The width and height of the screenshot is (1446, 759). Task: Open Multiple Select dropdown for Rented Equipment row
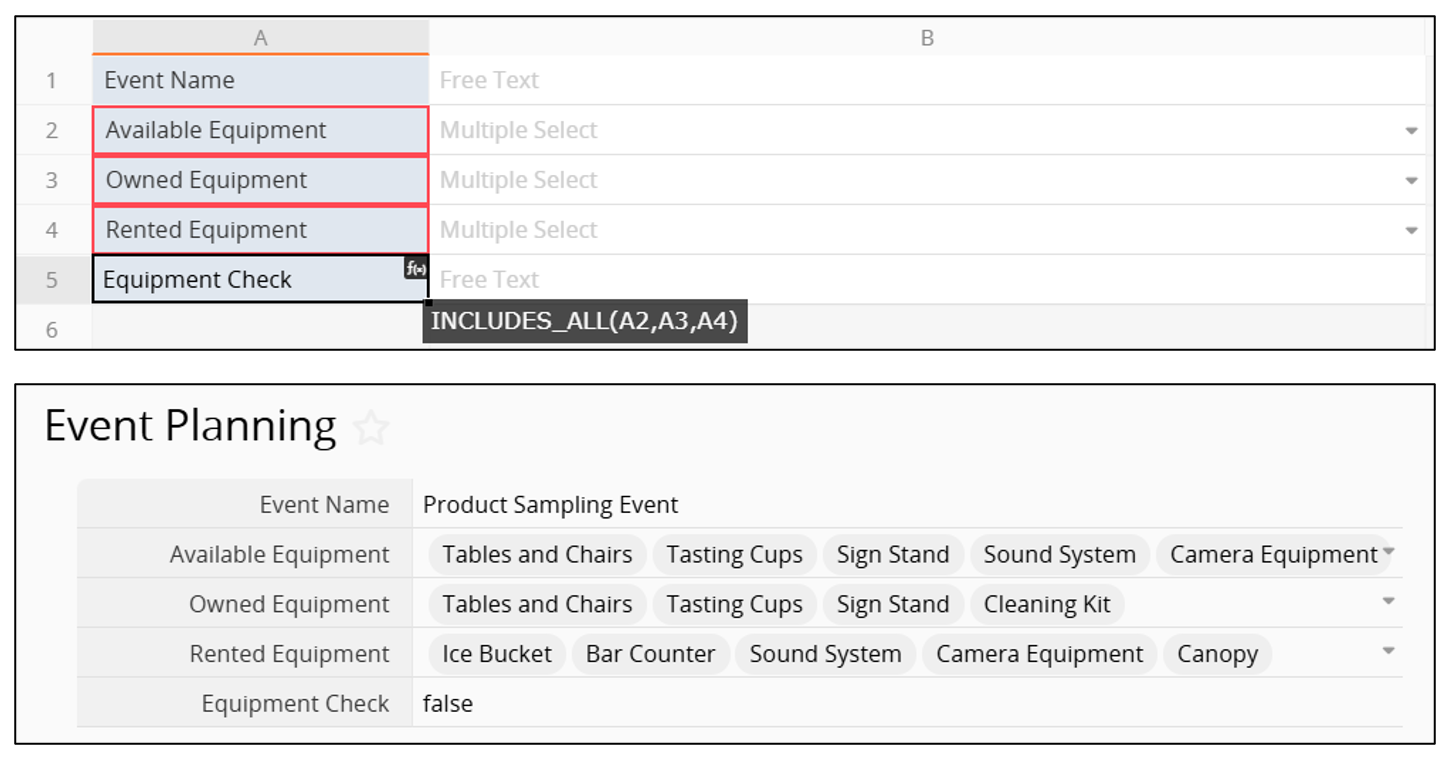(1411, 231)
